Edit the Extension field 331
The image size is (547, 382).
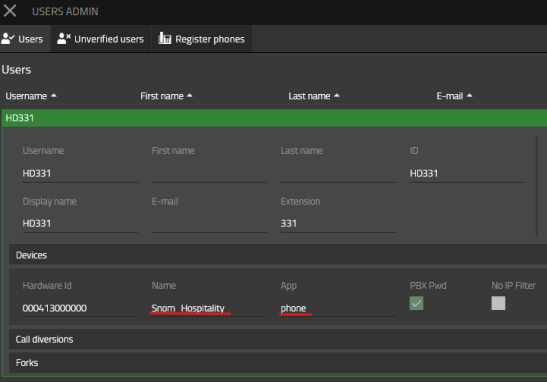point(338,224)
